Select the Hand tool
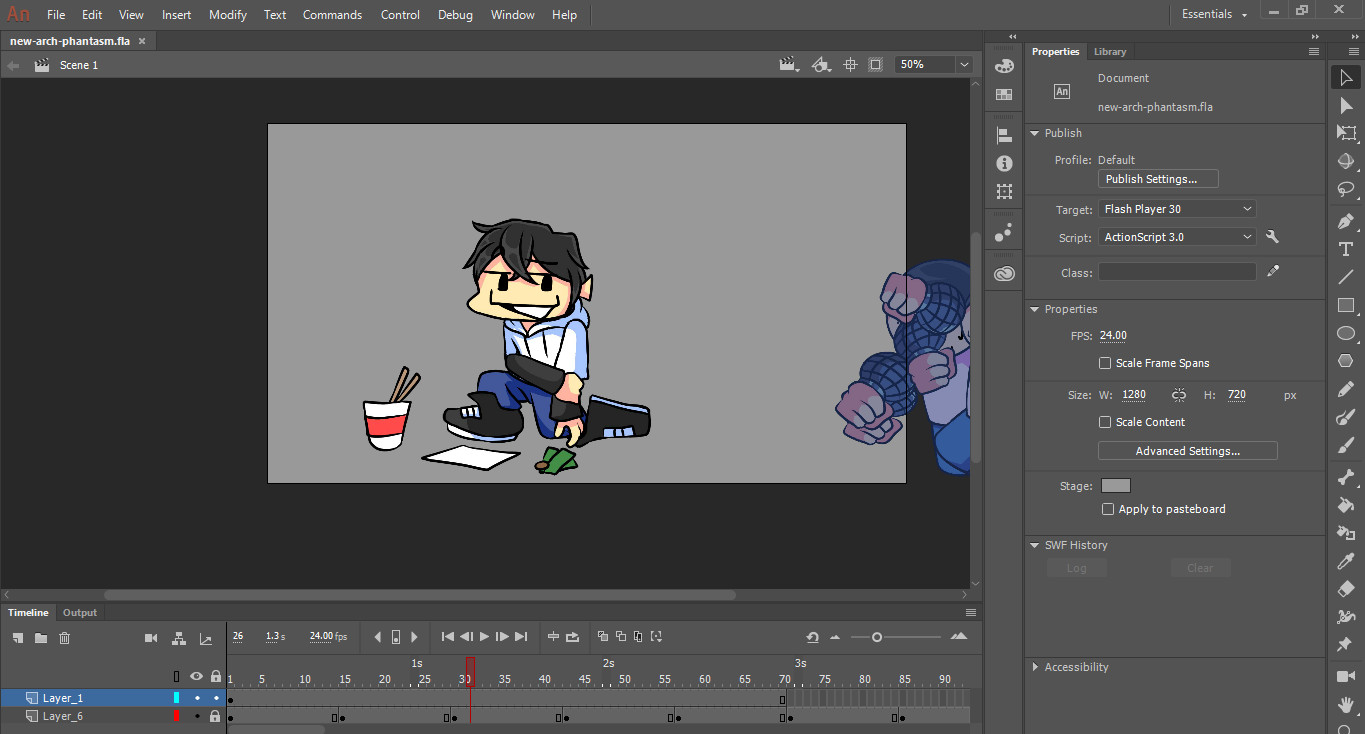The width and height of the screenshot is (1365, 734). click(x=1346, y=704)
